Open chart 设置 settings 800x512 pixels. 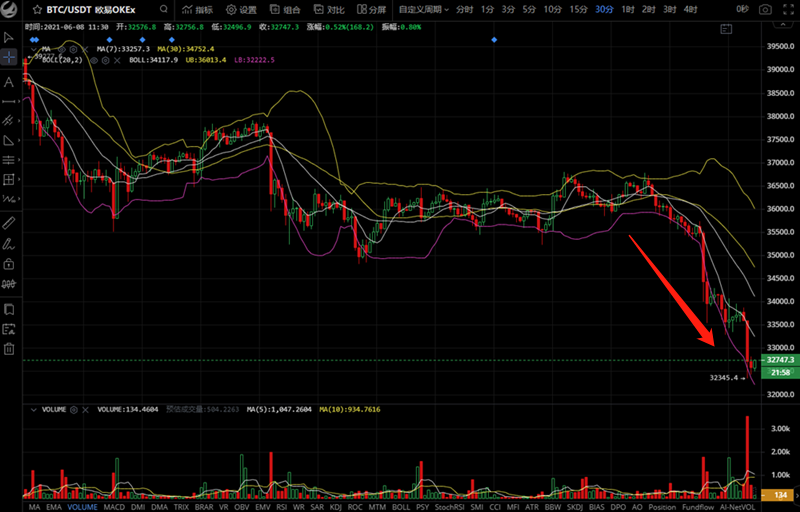tap(241, 9)
